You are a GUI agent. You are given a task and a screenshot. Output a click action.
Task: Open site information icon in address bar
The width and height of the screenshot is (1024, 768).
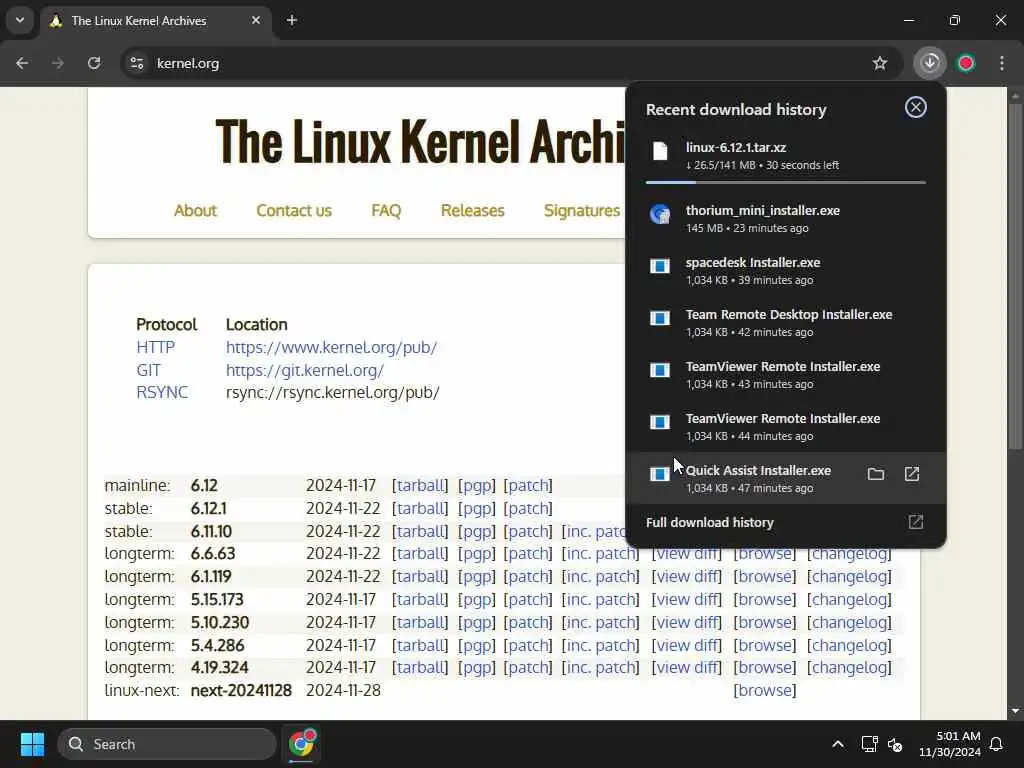click(137, 63)
